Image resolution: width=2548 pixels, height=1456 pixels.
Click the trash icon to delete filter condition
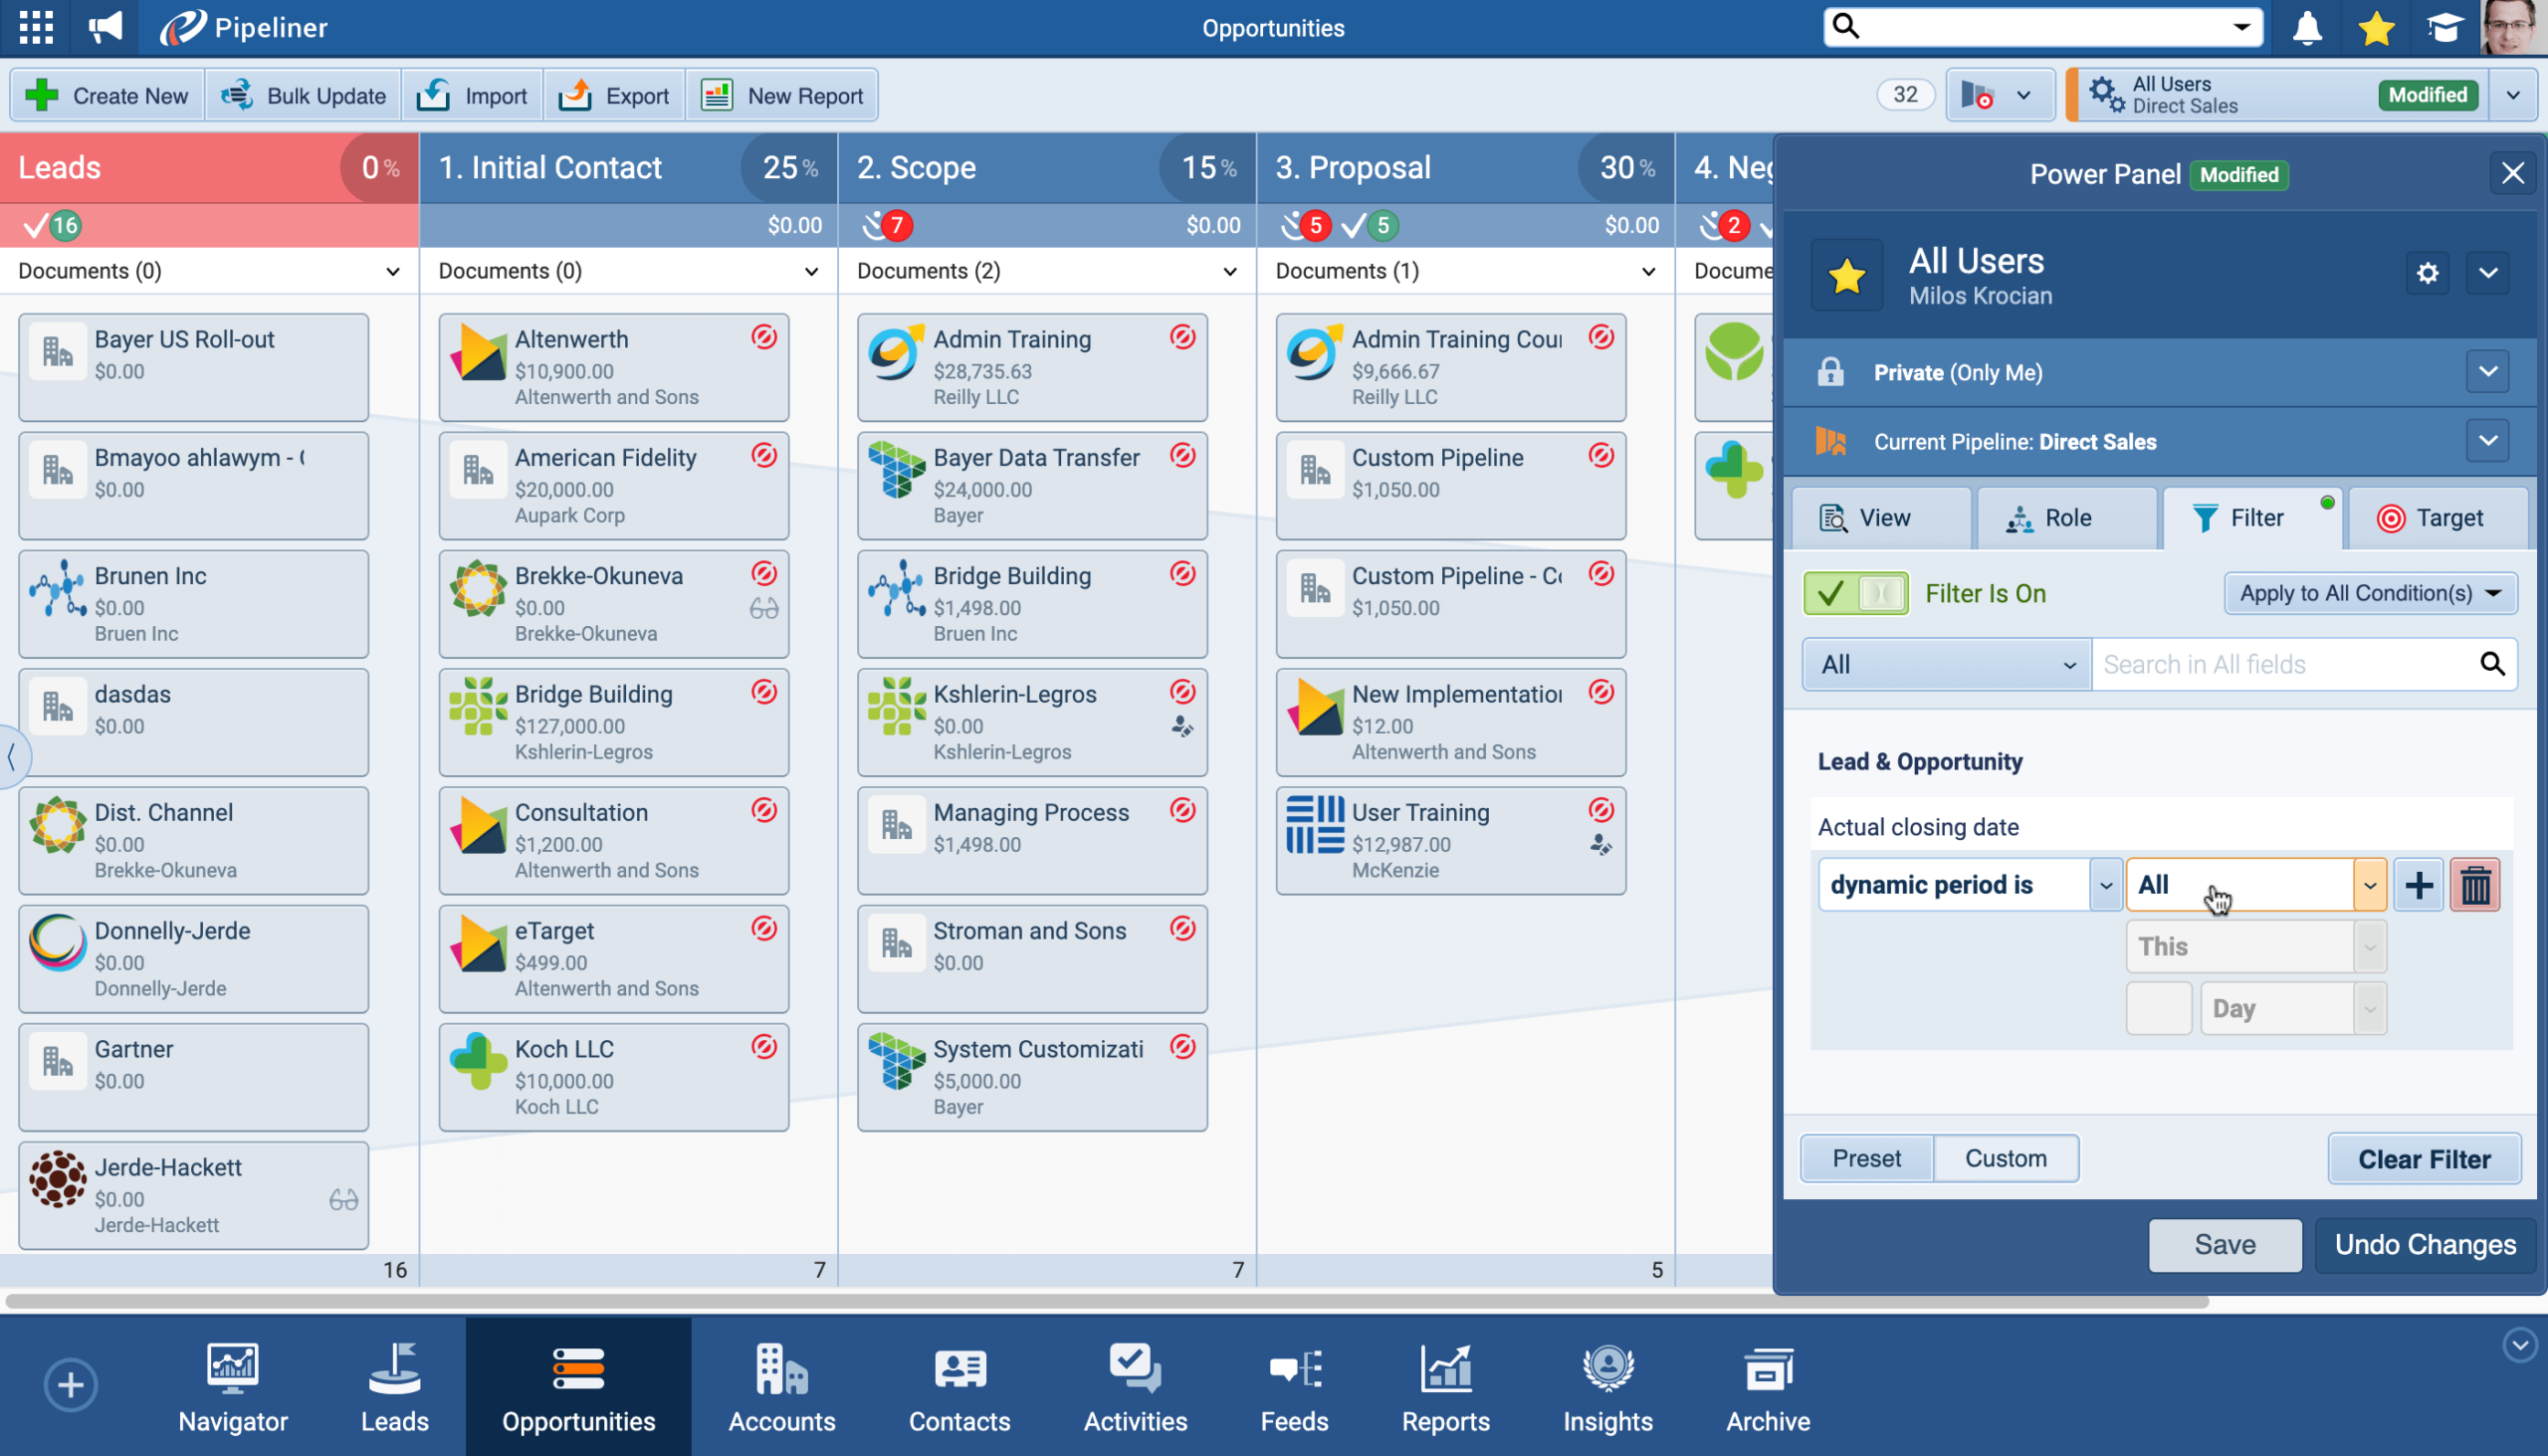point(2475,885)
